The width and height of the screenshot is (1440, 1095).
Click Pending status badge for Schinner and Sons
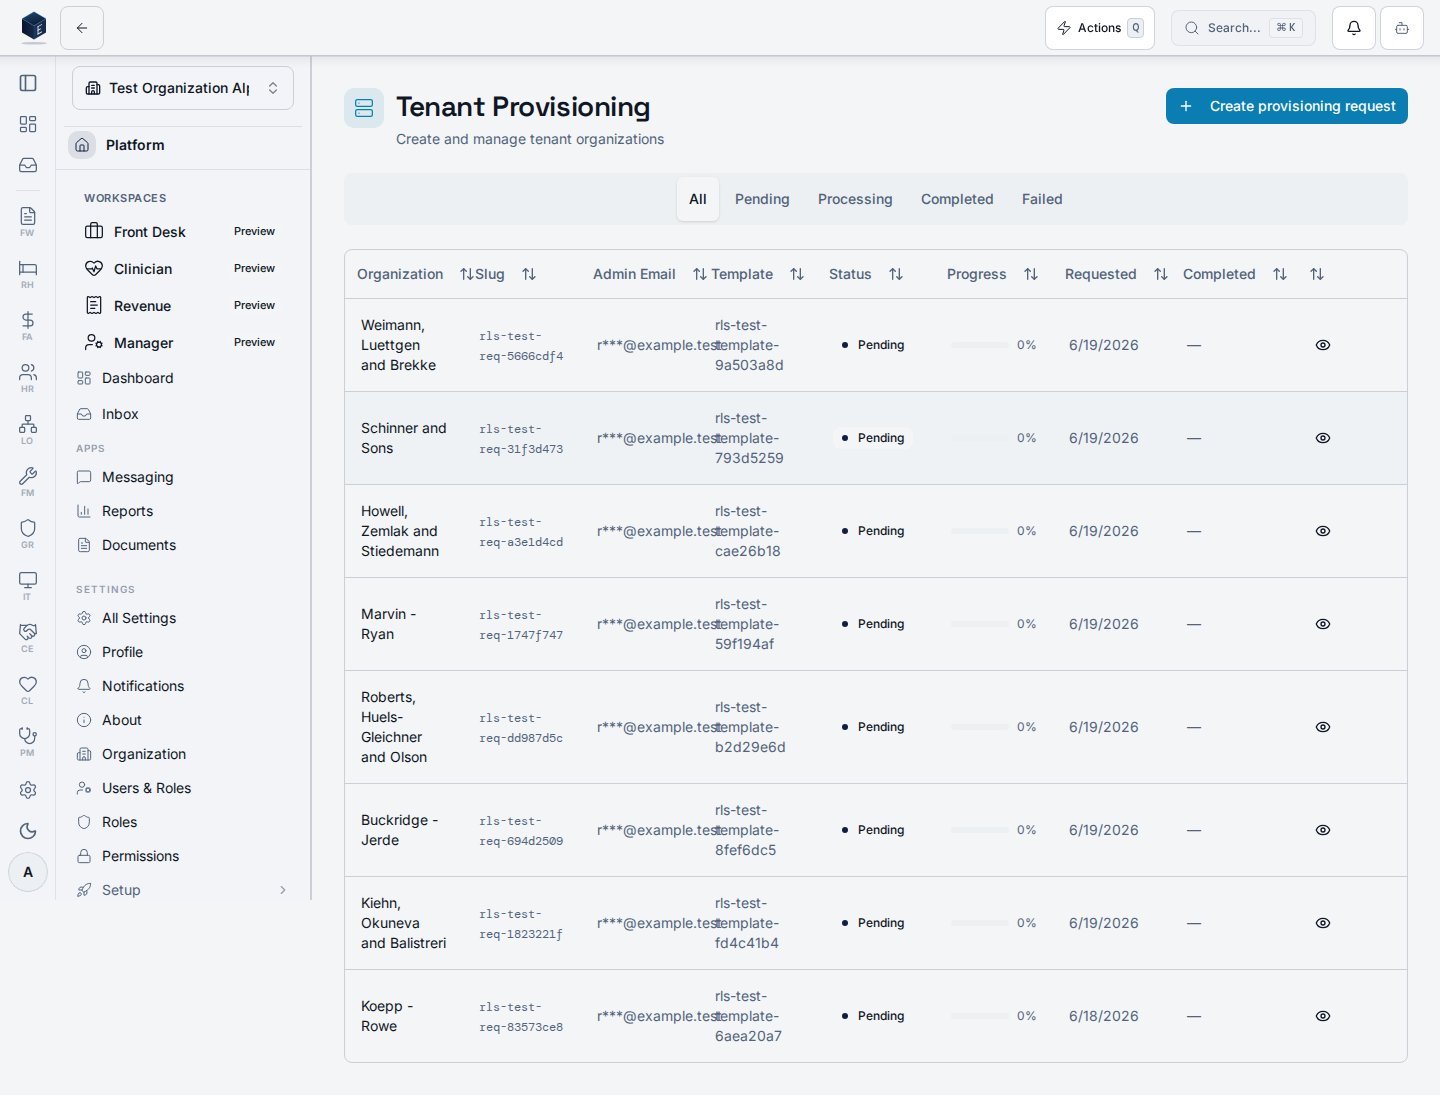pos(873,438)
